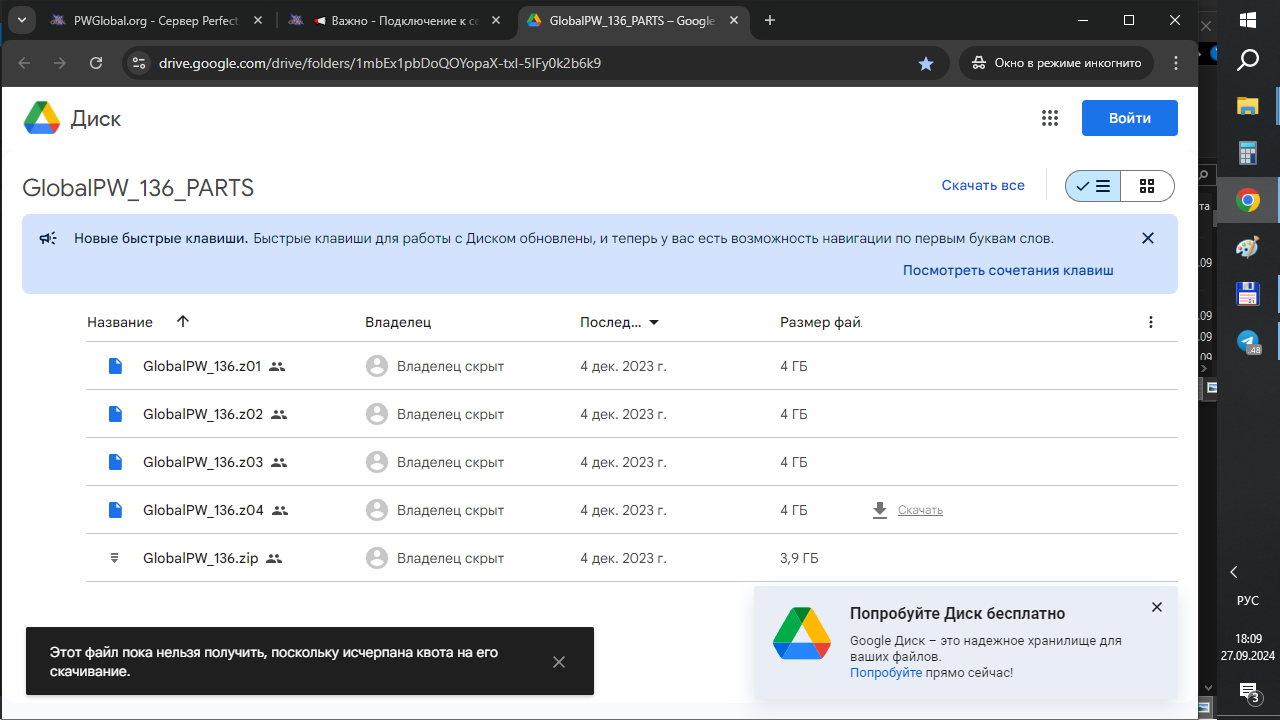Switch to grid view layout
1280x720 pixels.
1147,186
